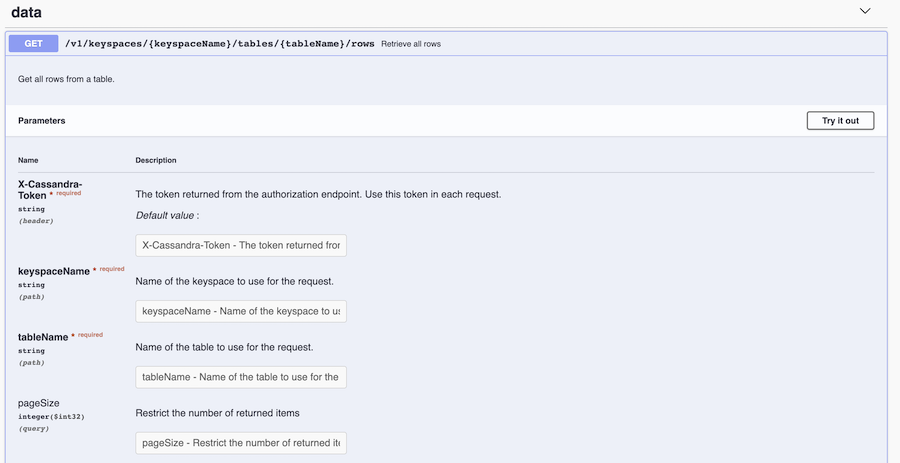This screenshot has height=463, width=900.
Task: Click the token authorization endpoint description
Action: tap(319, 194)
